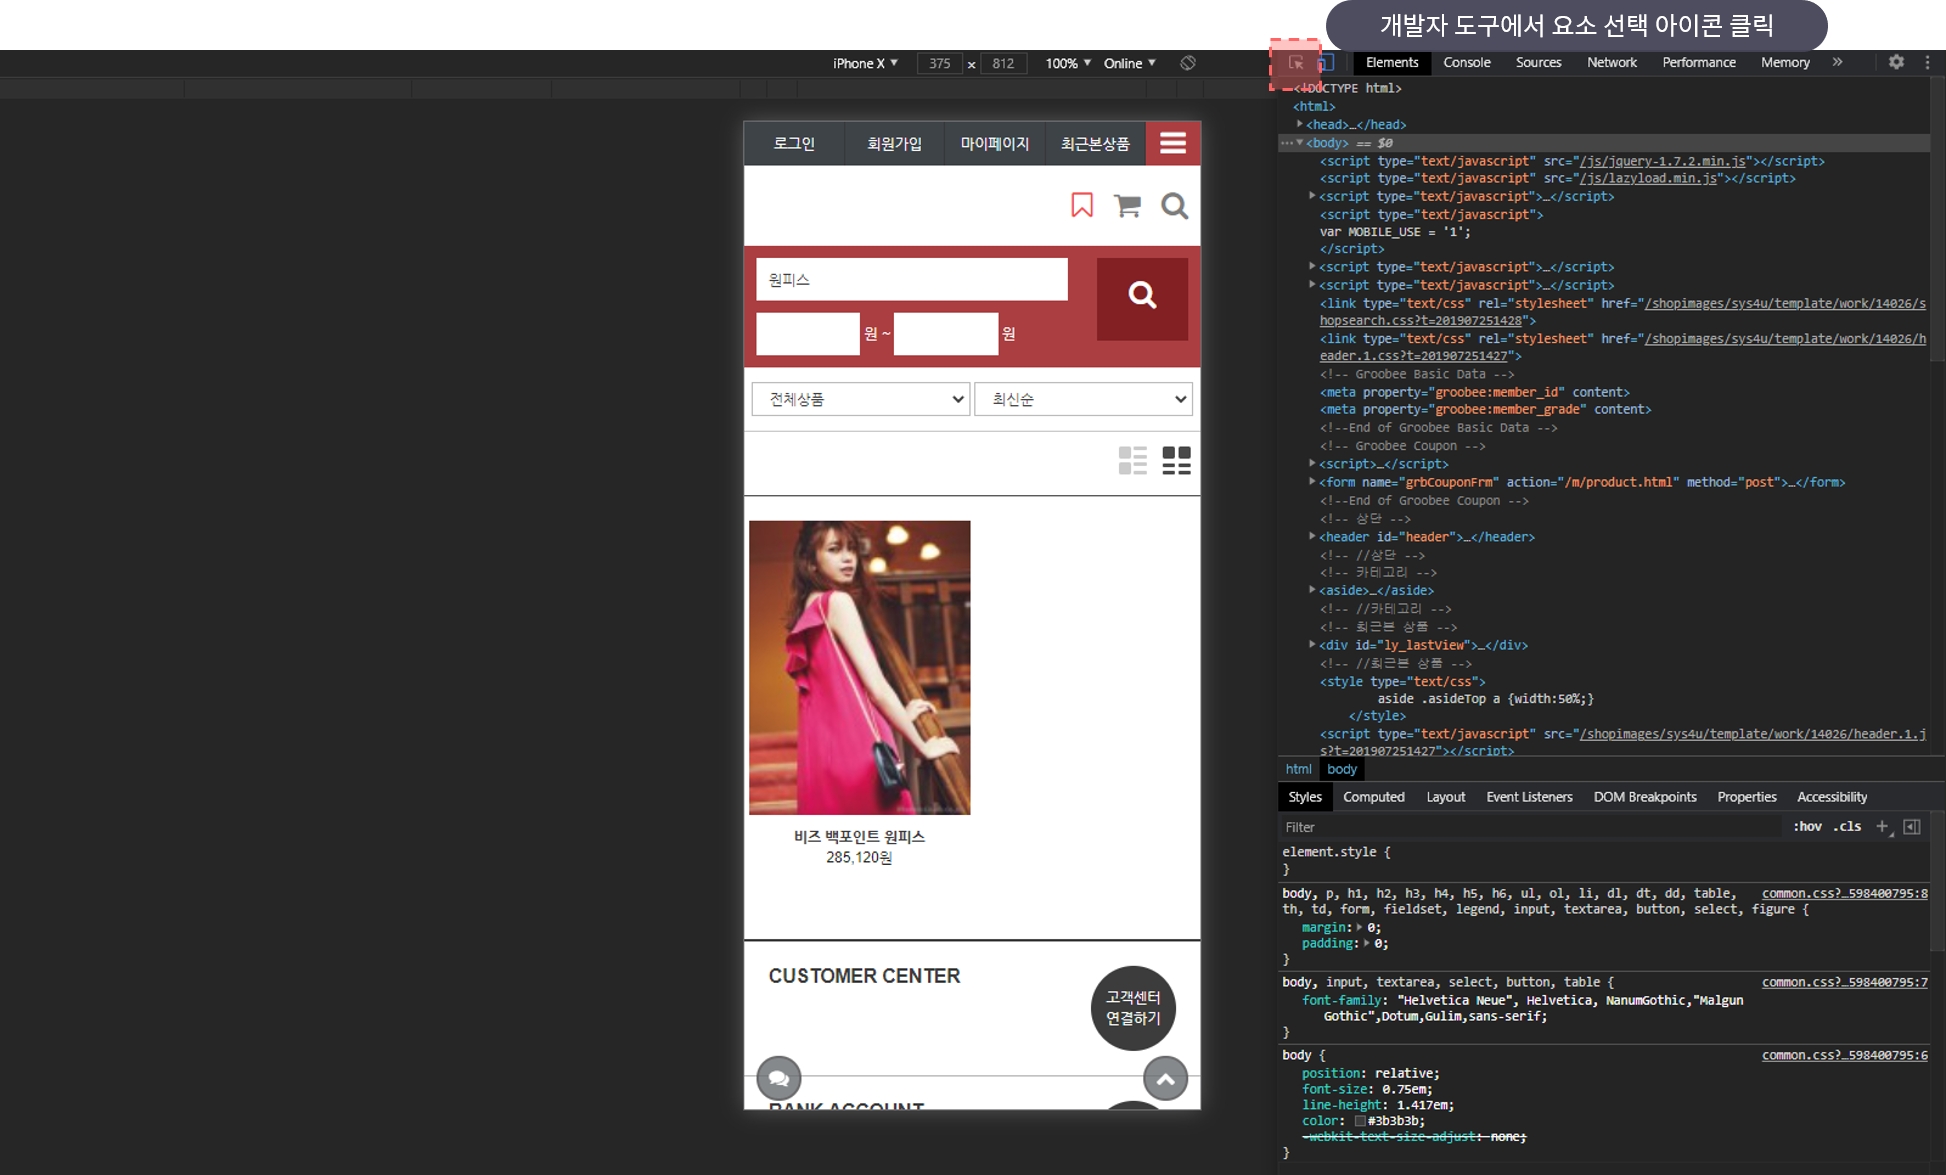Click the shopping cart icon
Screen dimensions: 1946x1175
[1128, 206]
